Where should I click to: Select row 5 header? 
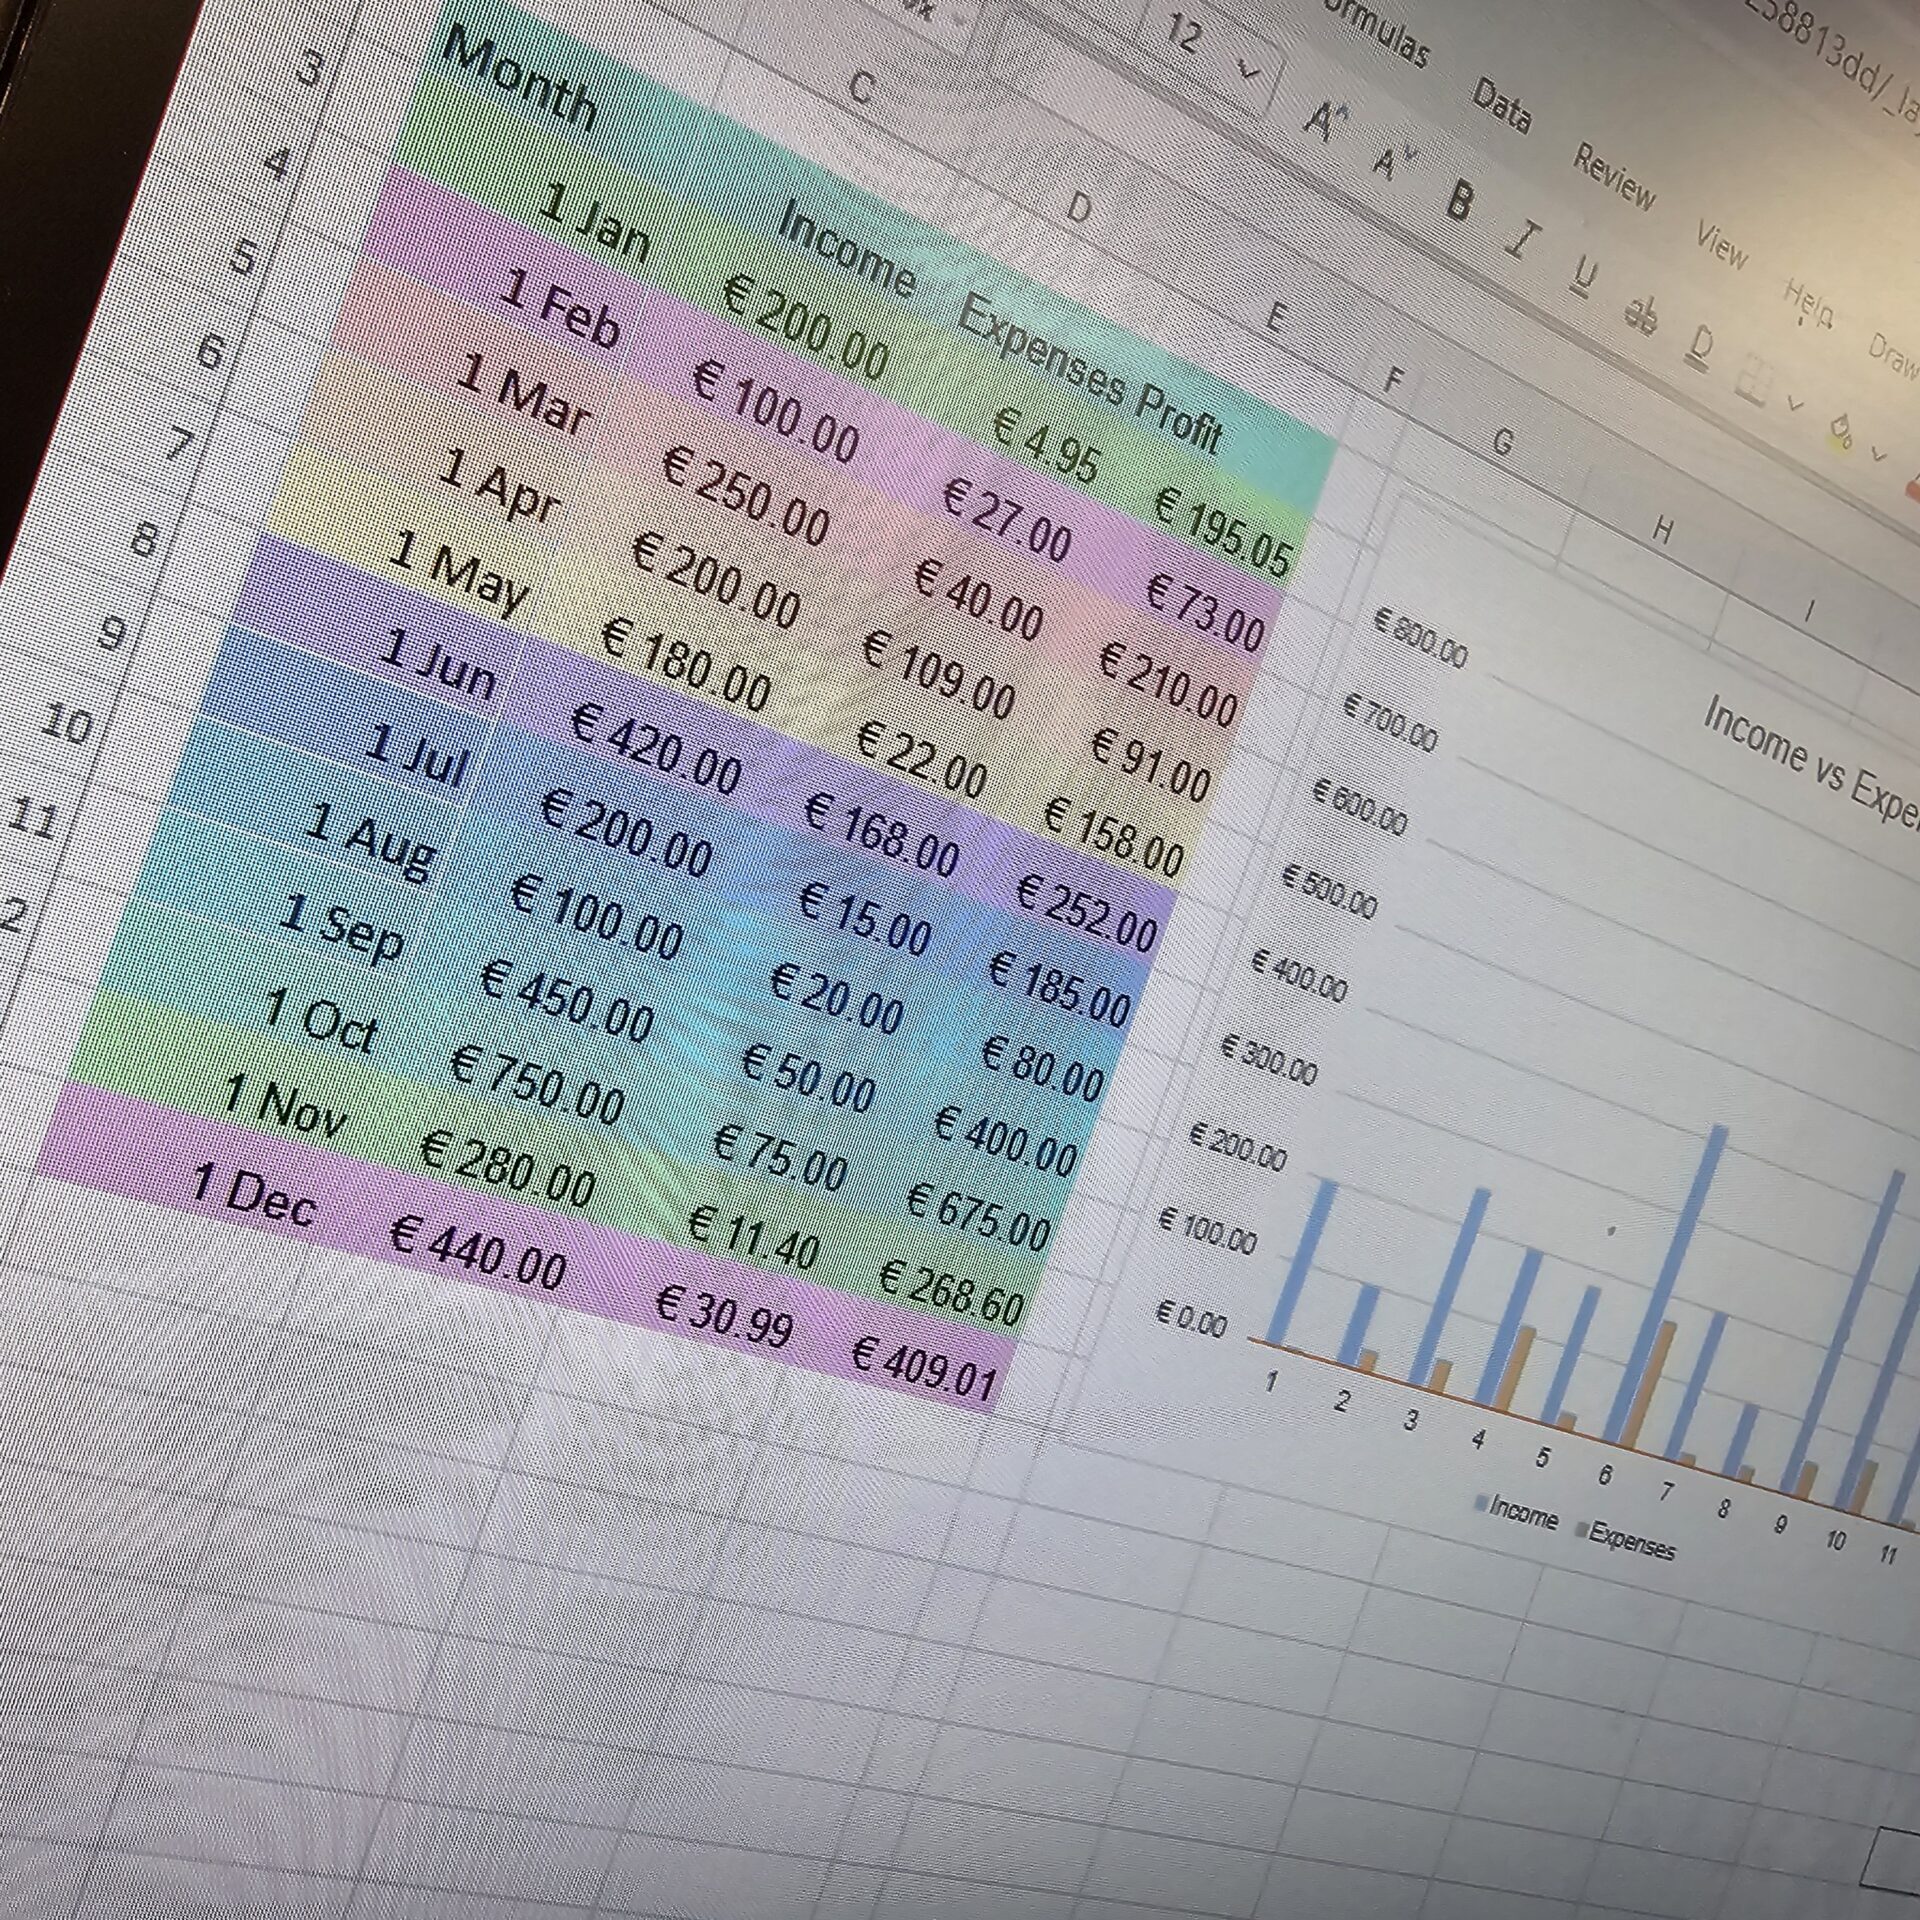tap(242, 257)
